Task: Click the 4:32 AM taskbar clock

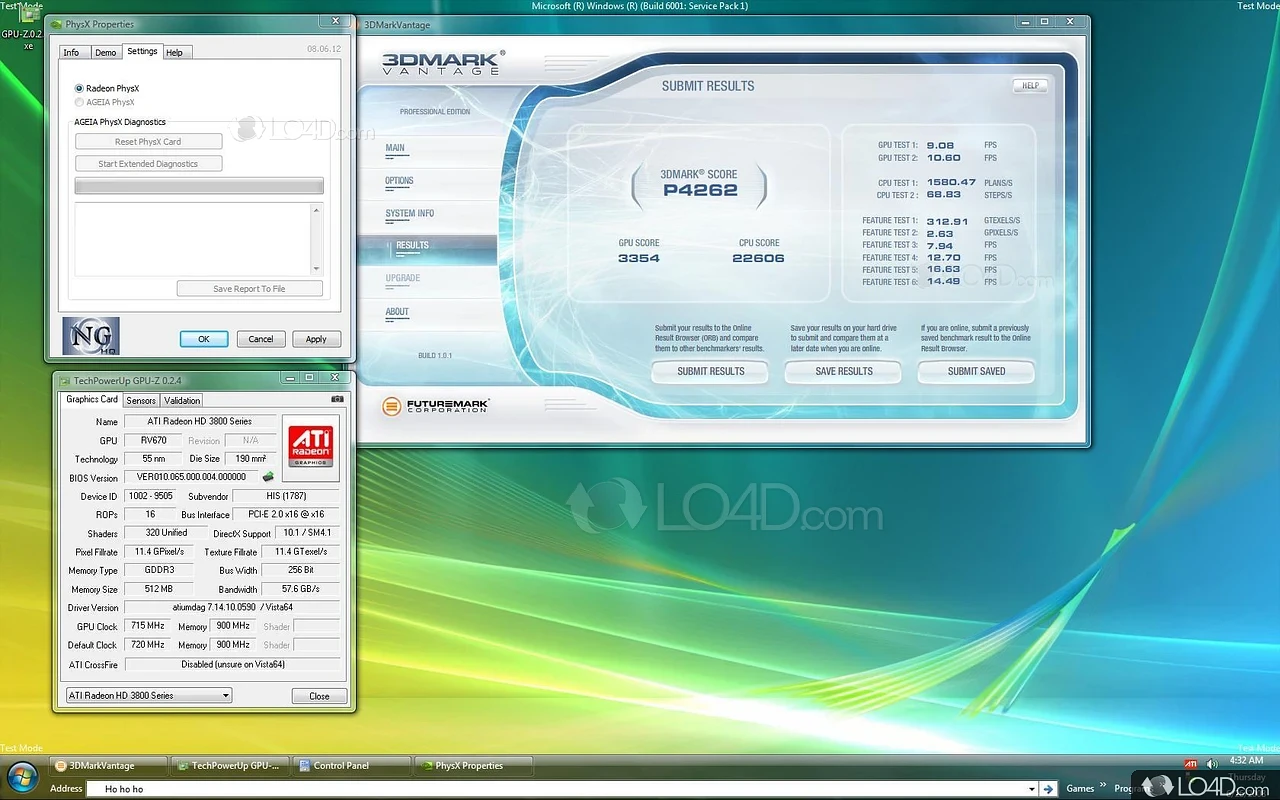Action: click(x=1246, y=761)
